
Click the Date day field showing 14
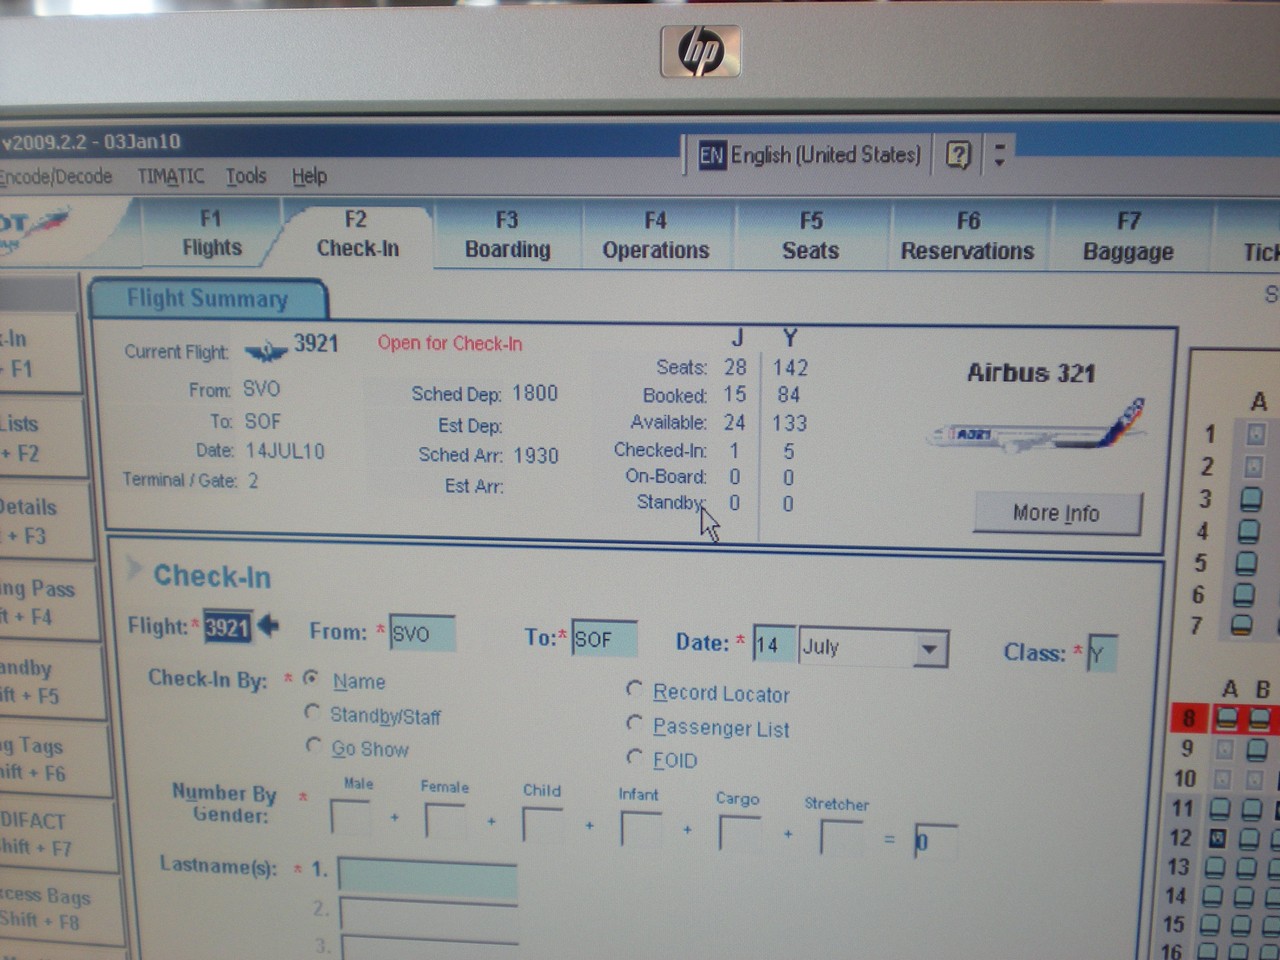coord(774,644)
